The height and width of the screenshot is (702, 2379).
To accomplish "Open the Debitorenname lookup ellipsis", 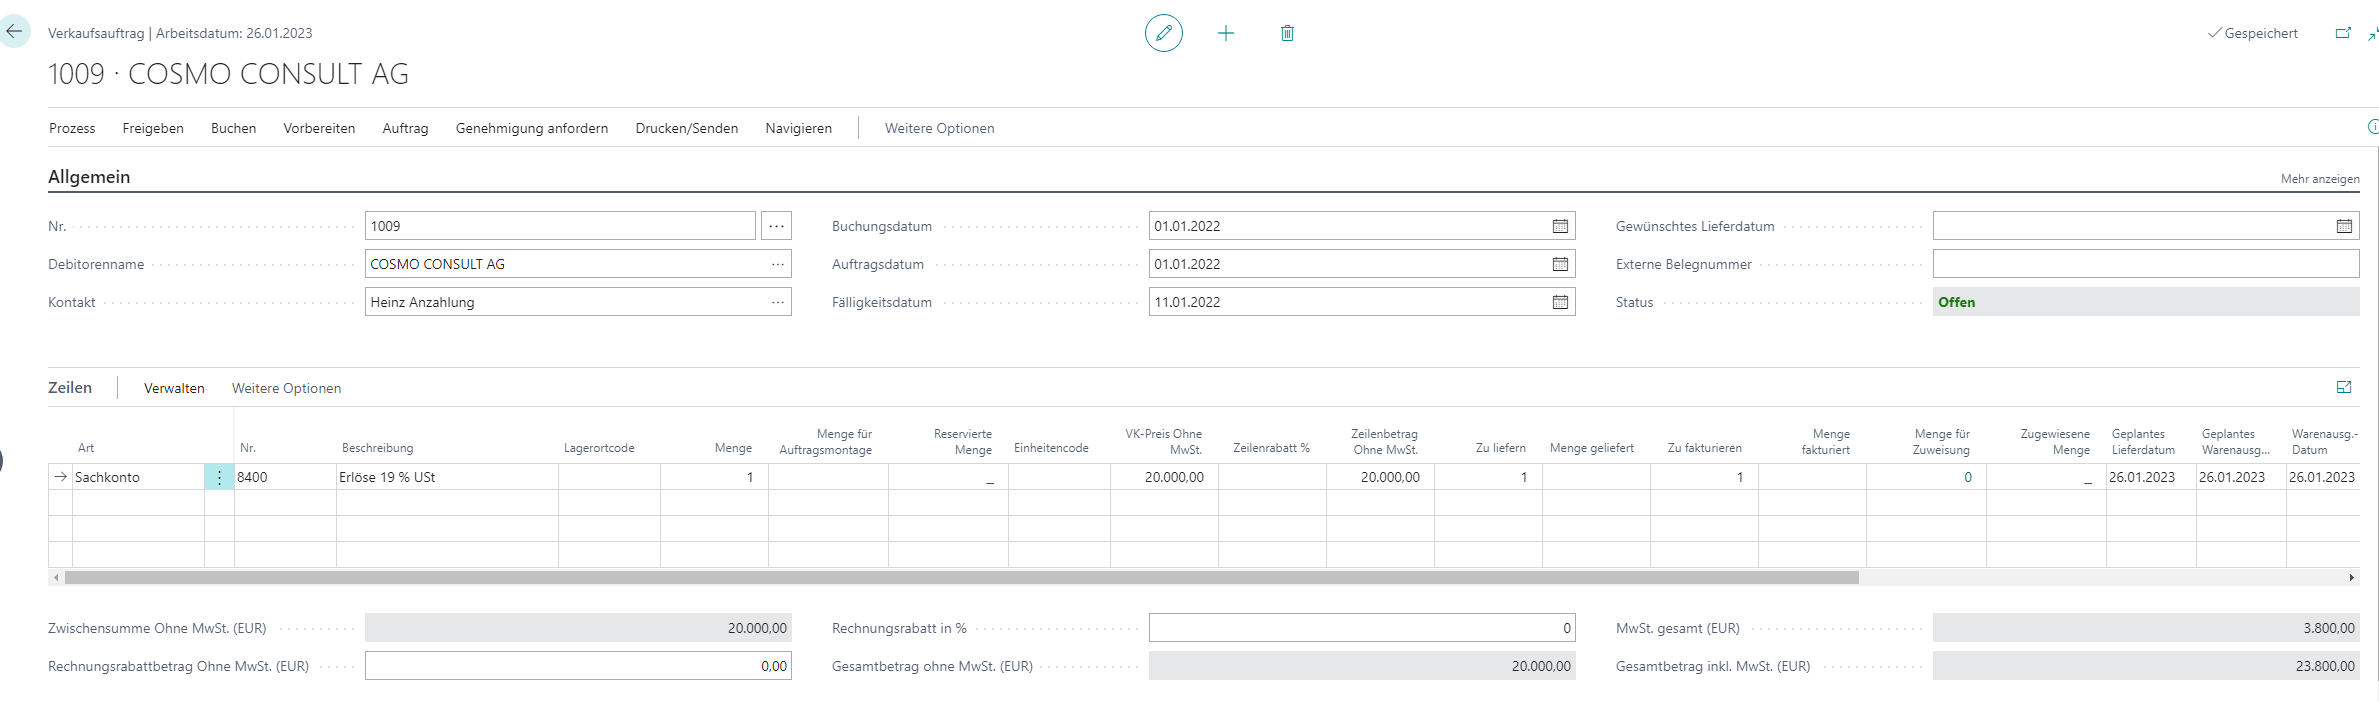I will 777,264.
